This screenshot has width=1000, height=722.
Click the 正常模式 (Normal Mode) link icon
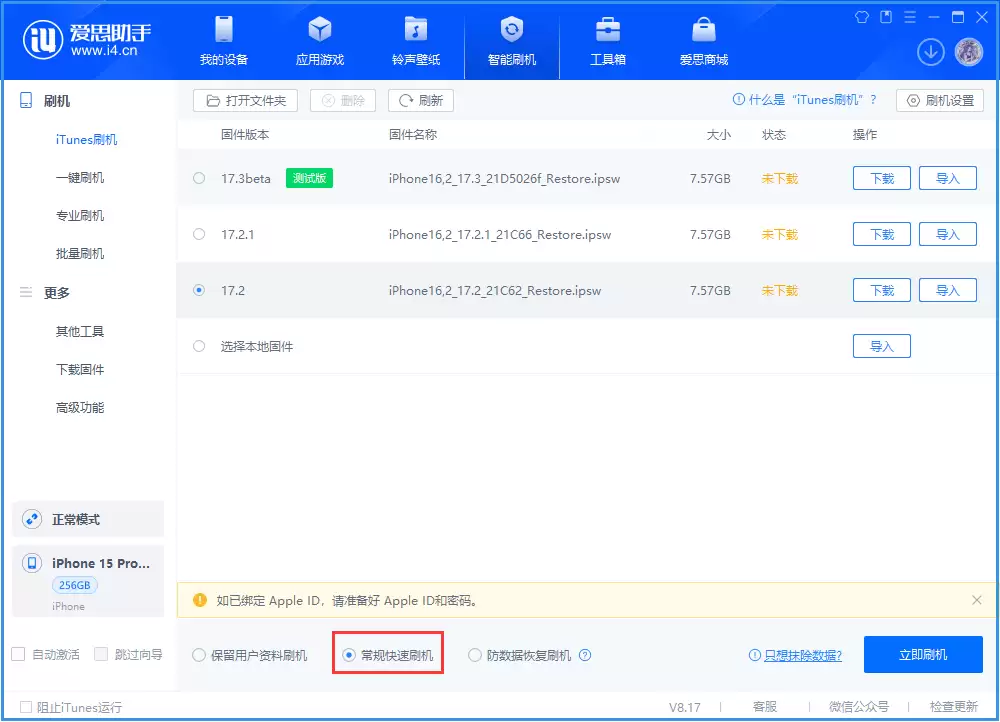point(32,519)
